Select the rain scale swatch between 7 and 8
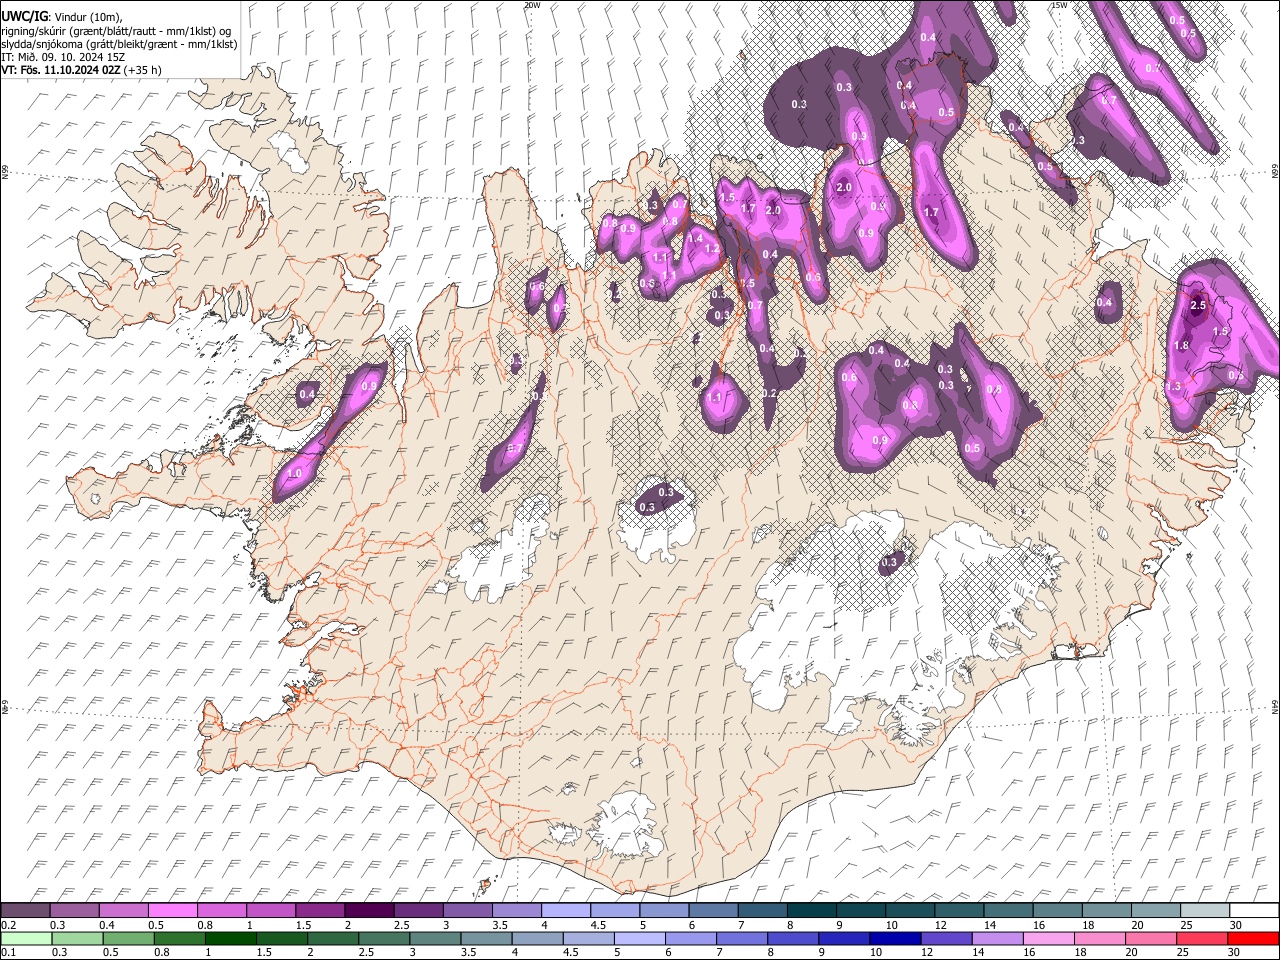This screenshot has width=1280, height=960. click(x=742, y=938)
